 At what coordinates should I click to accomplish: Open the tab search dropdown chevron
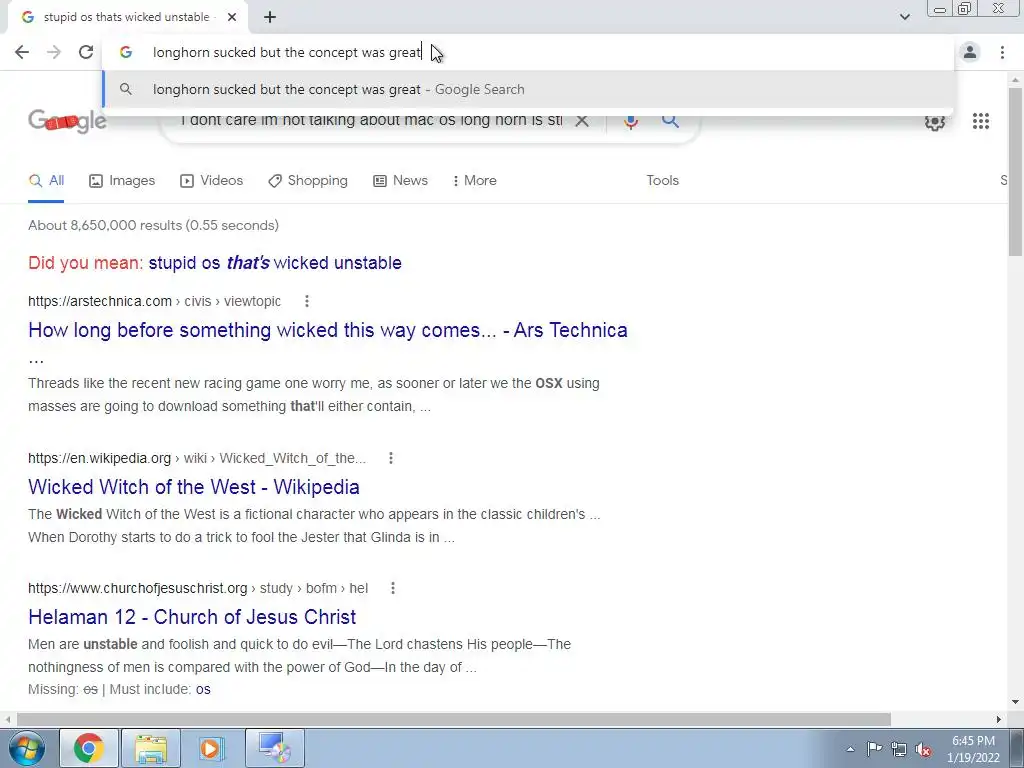click(x=904, y=17)
